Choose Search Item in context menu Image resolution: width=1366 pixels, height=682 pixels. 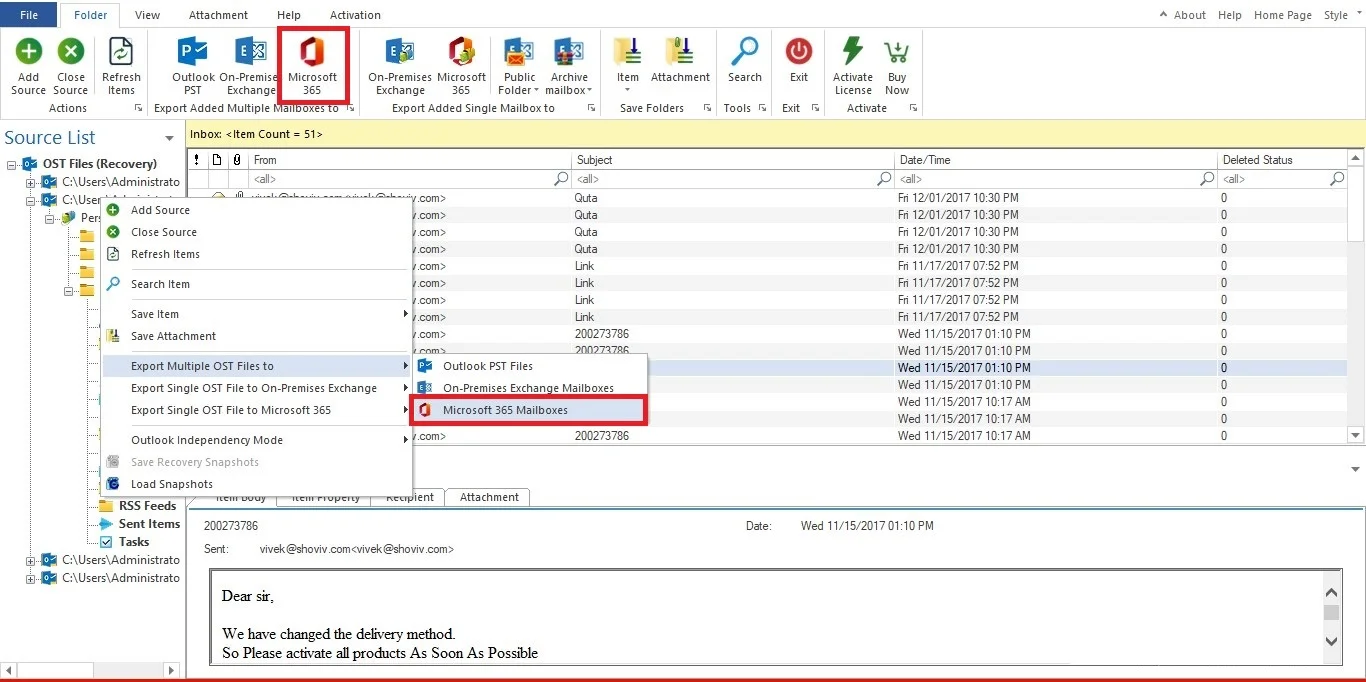click(x=160, y=284)
